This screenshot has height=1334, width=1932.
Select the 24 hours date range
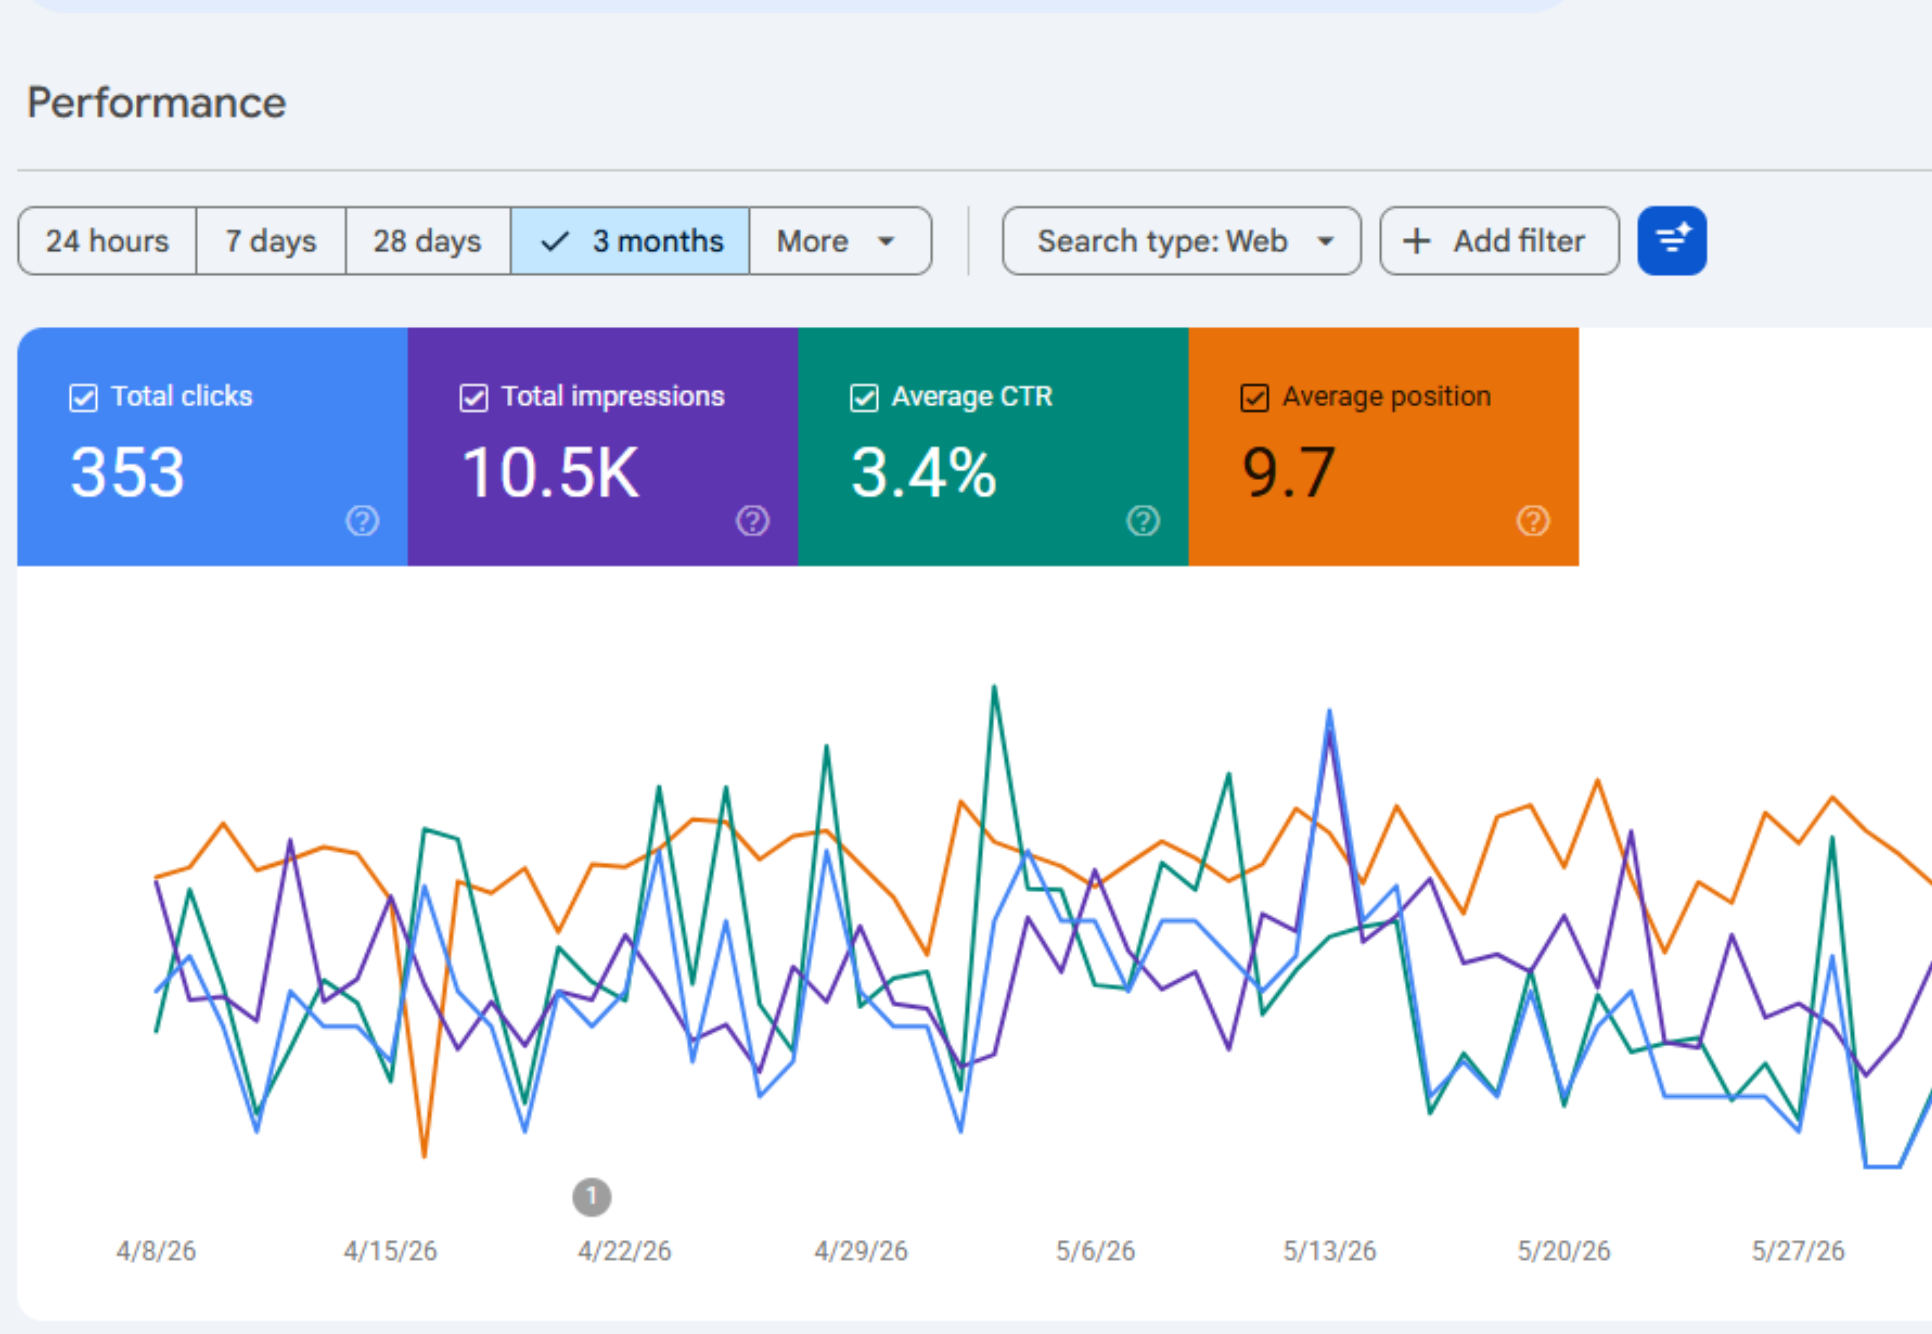point(107,241)
